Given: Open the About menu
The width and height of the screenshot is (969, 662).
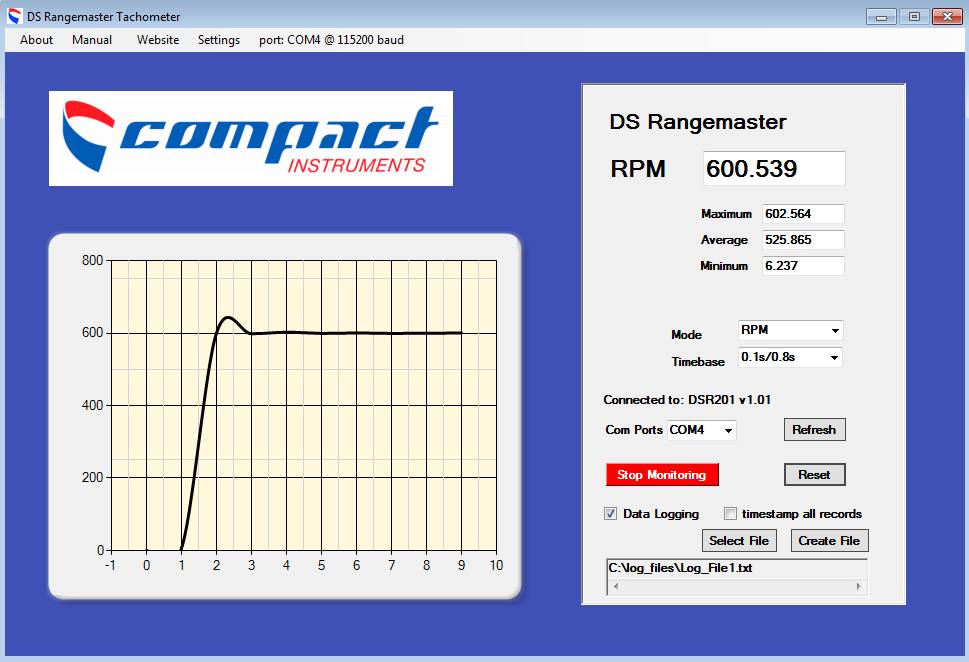Looking at the screenshot, I should (36, 40).
